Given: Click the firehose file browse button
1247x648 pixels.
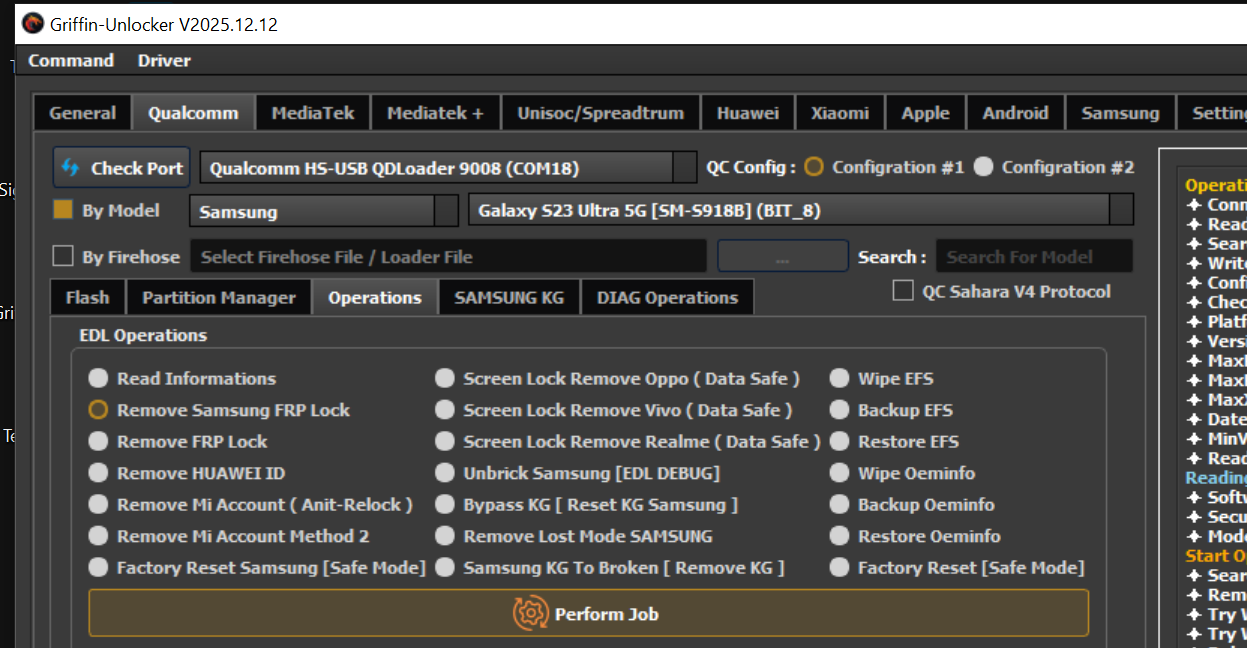Looking at the screenshot, I should tap(782, 257).
